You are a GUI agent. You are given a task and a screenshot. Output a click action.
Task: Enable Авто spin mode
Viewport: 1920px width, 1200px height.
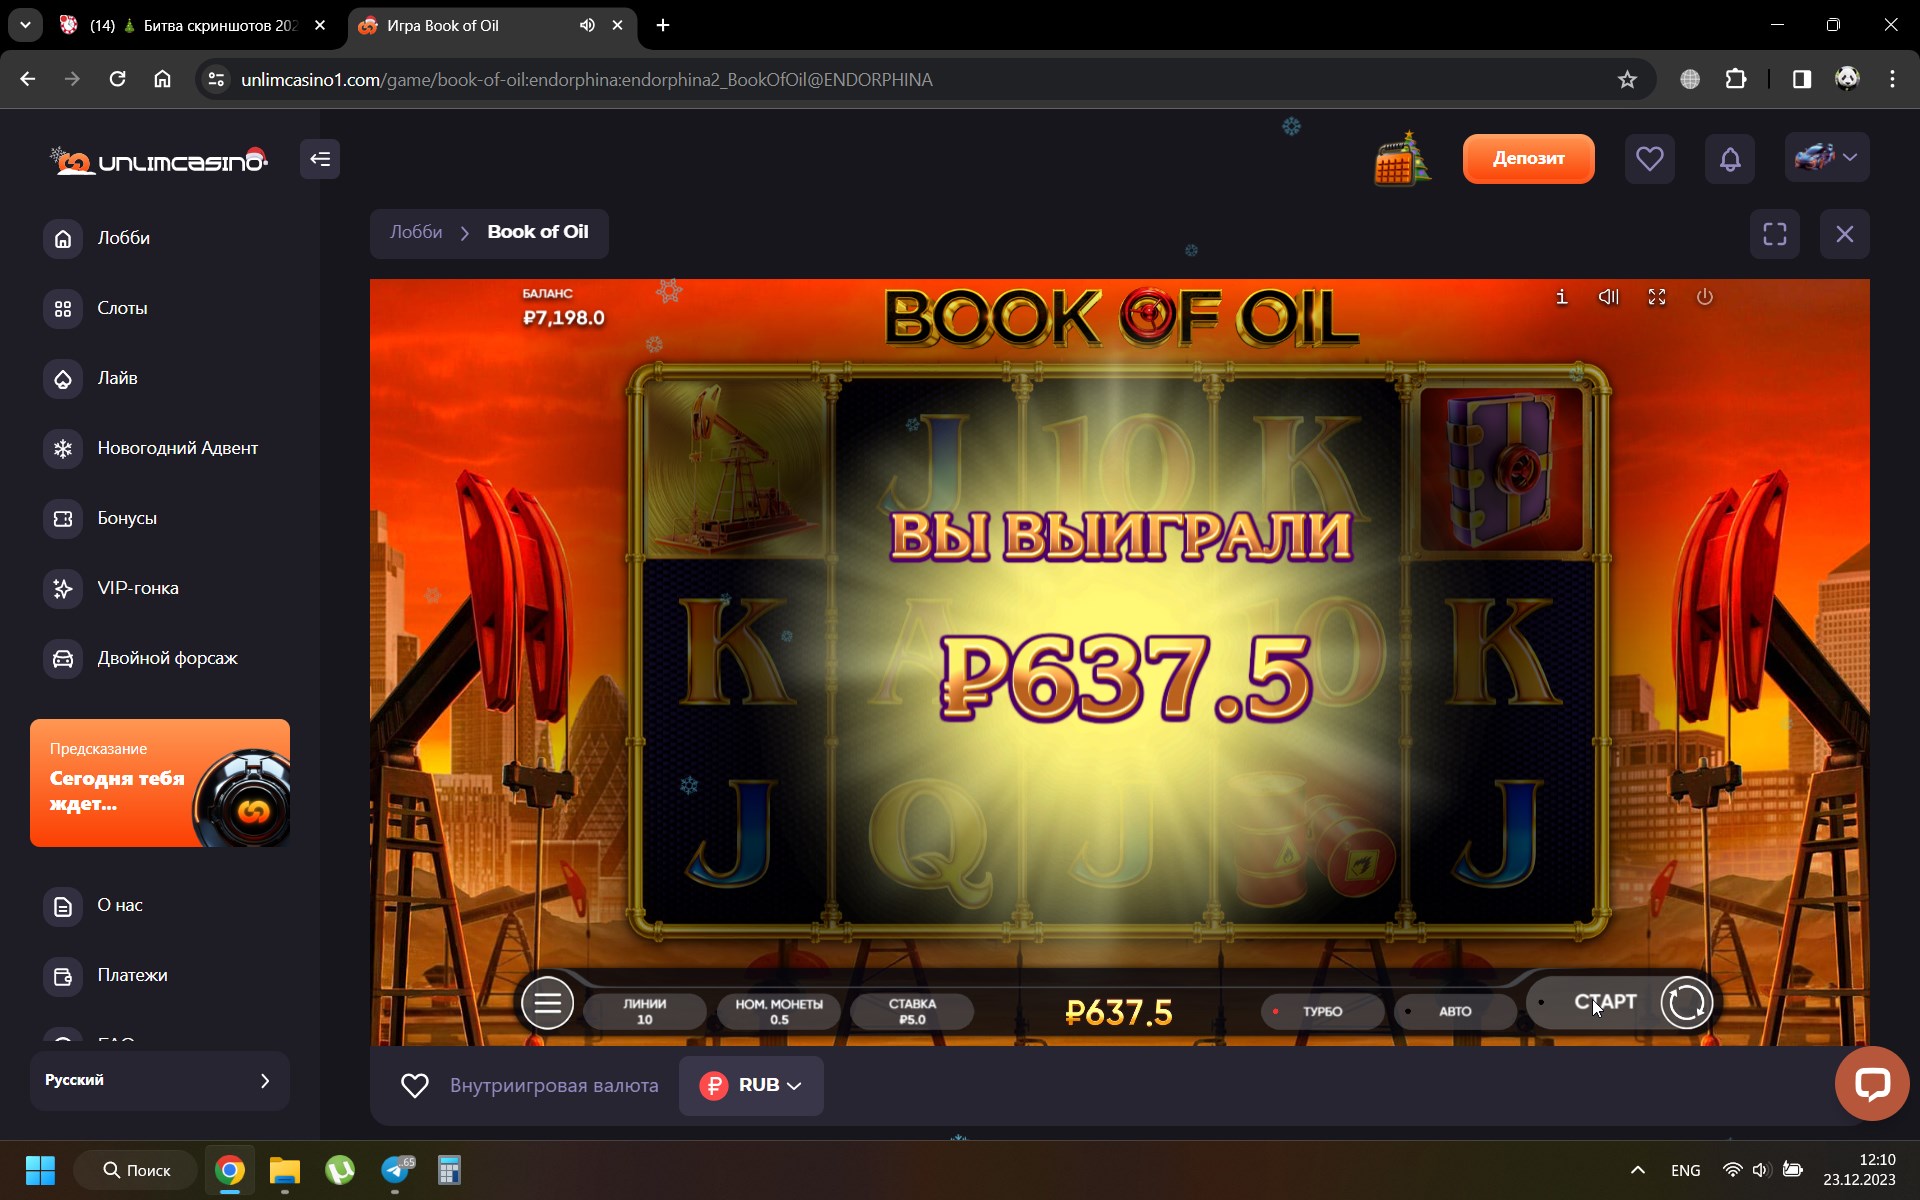[1454, 1011]
